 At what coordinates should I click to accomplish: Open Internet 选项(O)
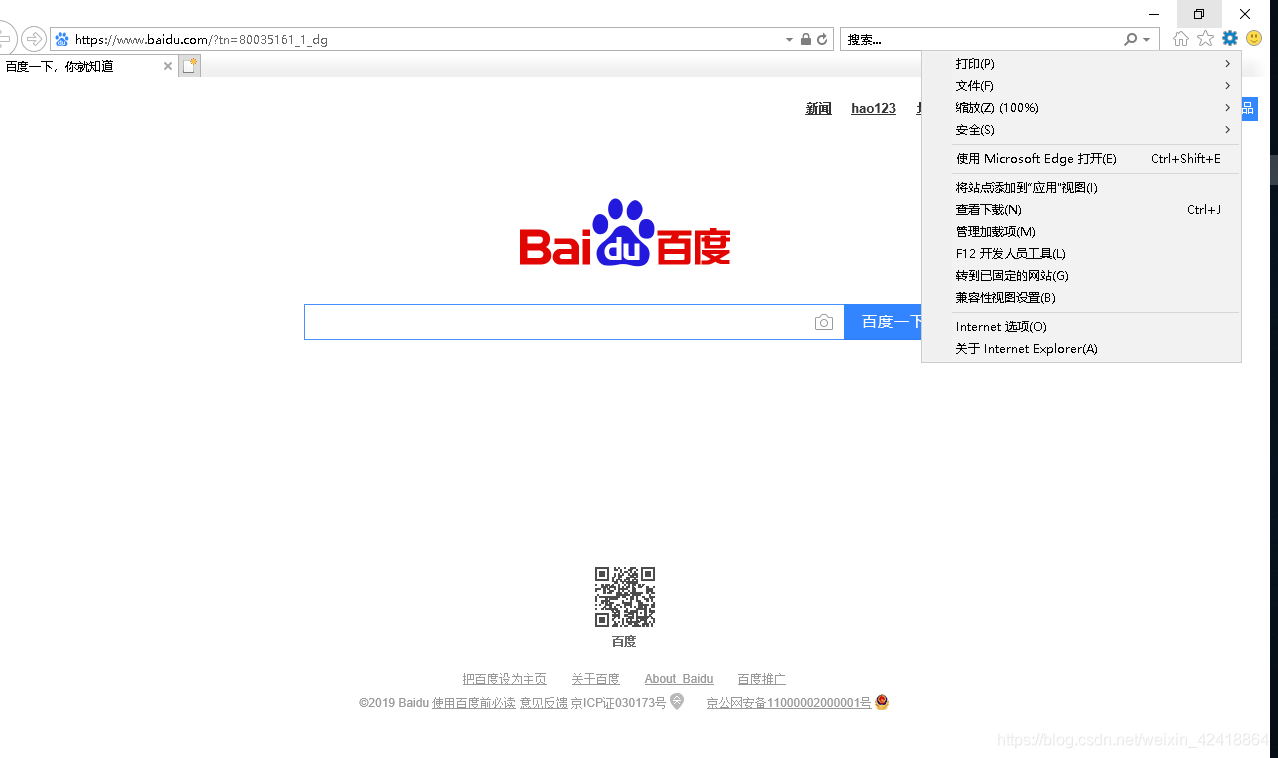[x=1081, y=326]
